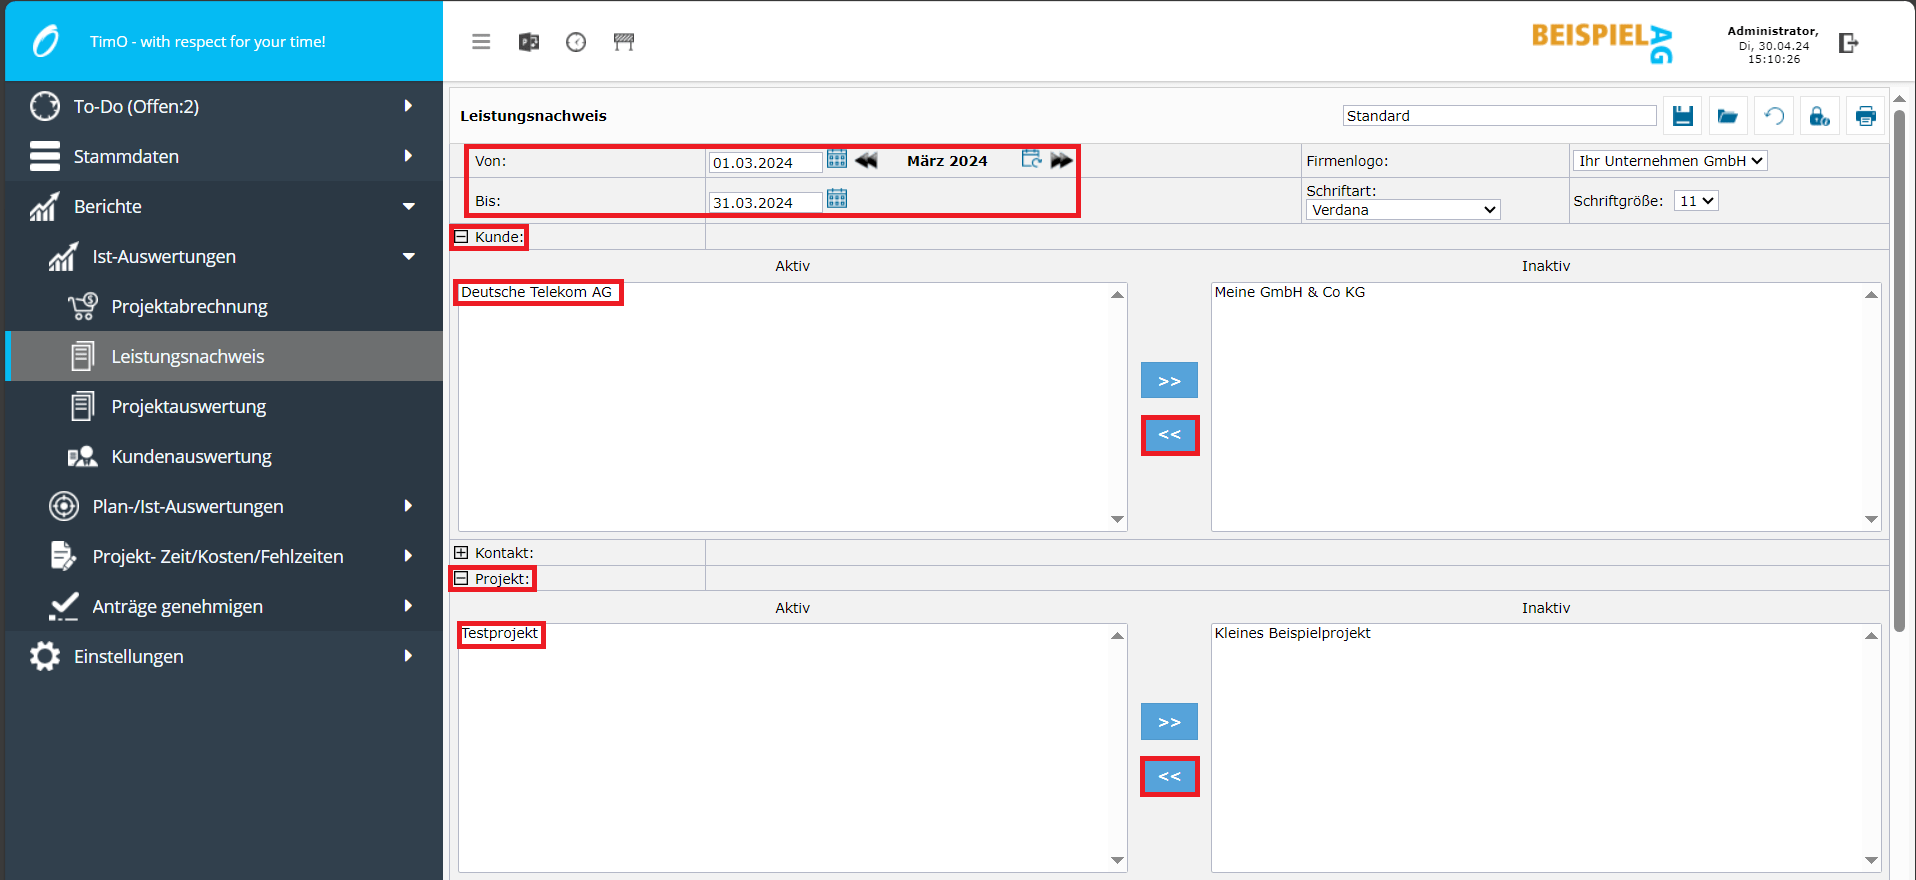Print the Leistungsnachweis via printer icon
Viewport: 1916px width, 880px height.
pyautogui.click(x=1865, y=116)
